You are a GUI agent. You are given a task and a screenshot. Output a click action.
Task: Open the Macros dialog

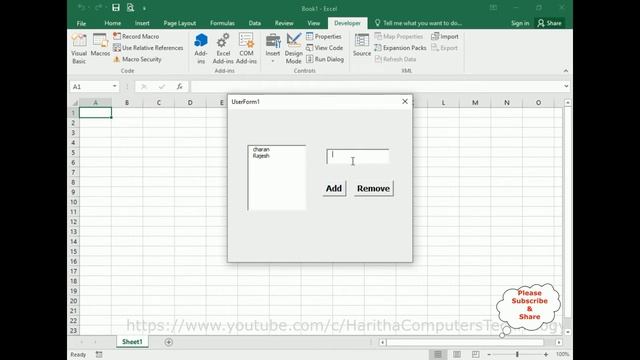click(x=100, y=45)
